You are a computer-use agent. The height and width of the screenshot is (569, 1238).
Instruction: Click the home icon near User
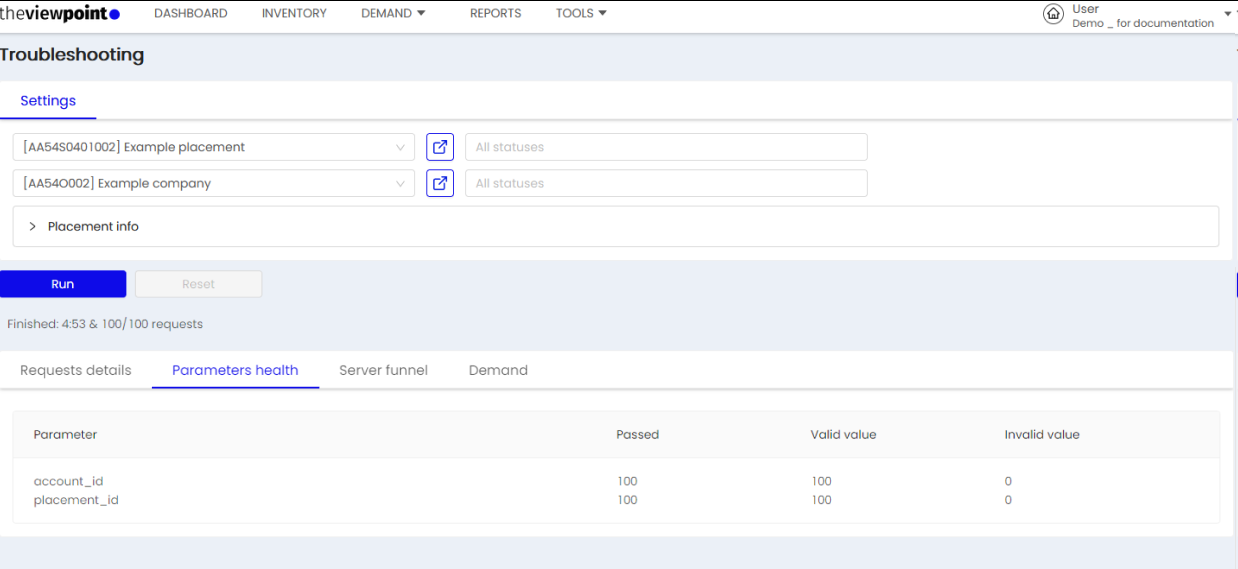pyautogui.click(x=1053, y=14)
